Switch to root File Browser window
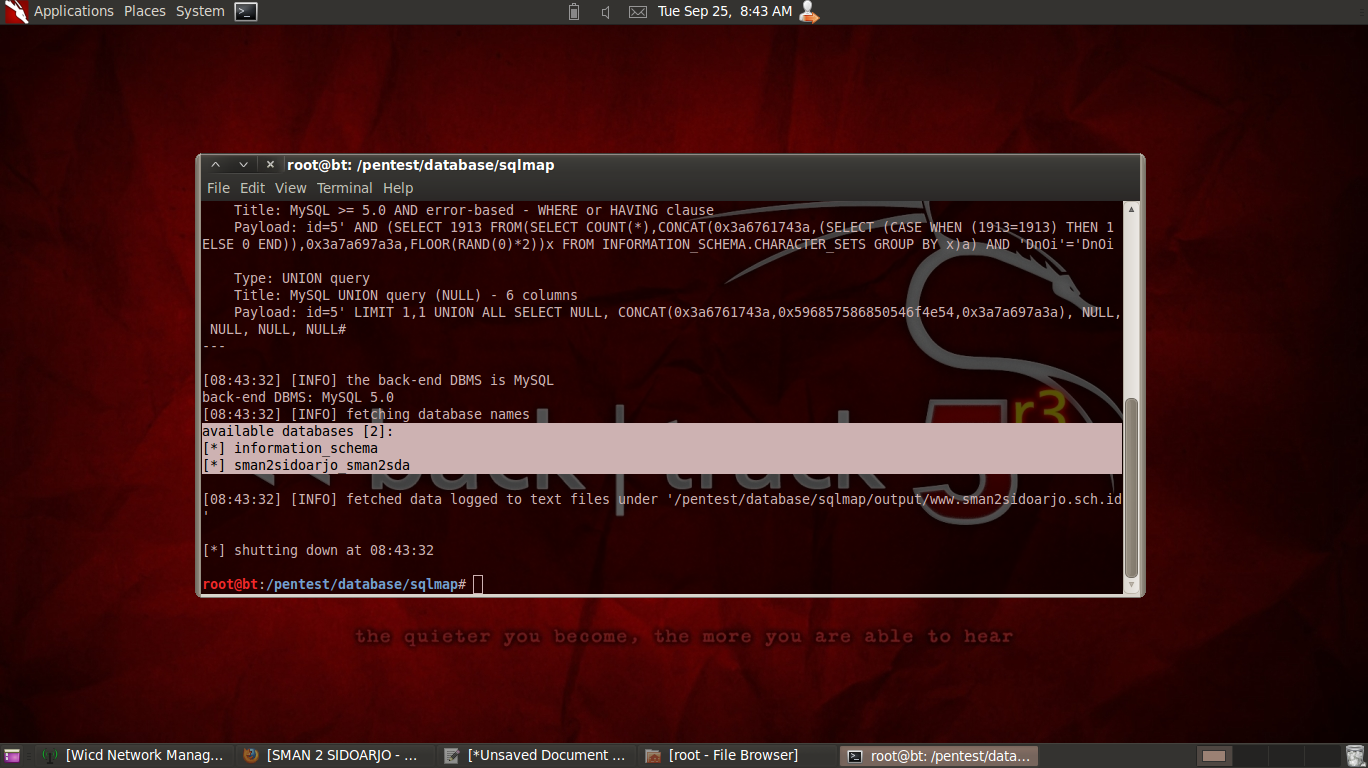 tap(737, 756)
